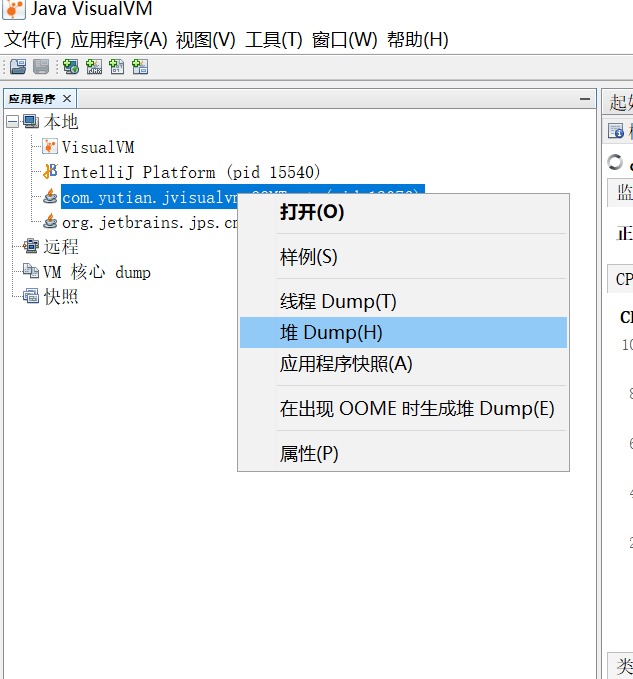633x679 pixels.
Task: Click the Add Remote Host toolbar icon
Action: click(x=71, y=67)
